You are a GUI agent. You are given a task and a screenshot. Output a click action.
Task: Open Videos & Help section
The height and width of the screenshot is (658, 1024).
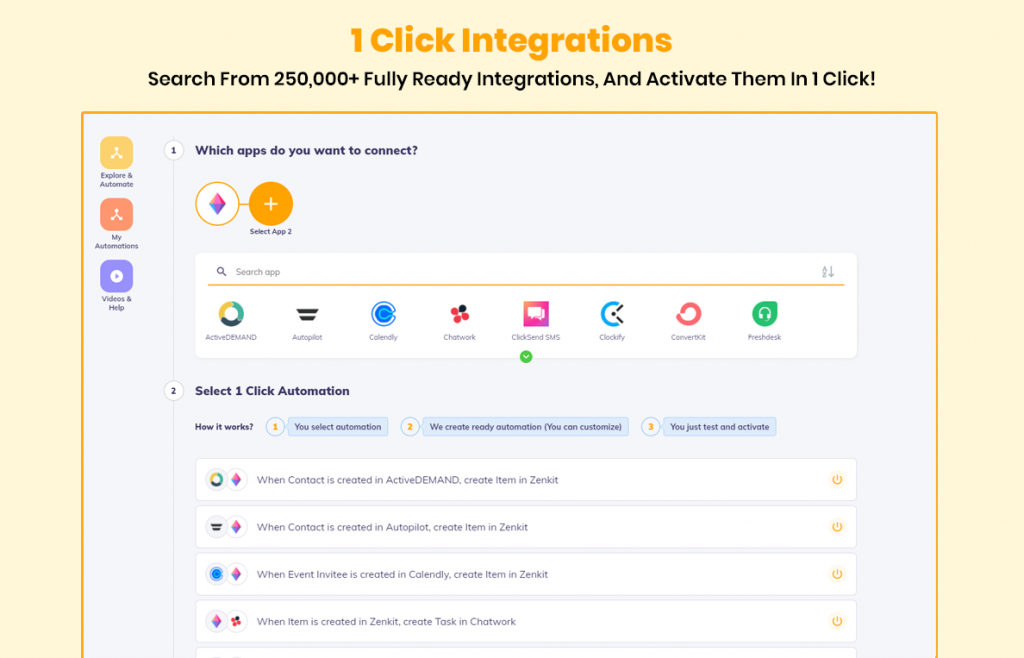[116, 277]
